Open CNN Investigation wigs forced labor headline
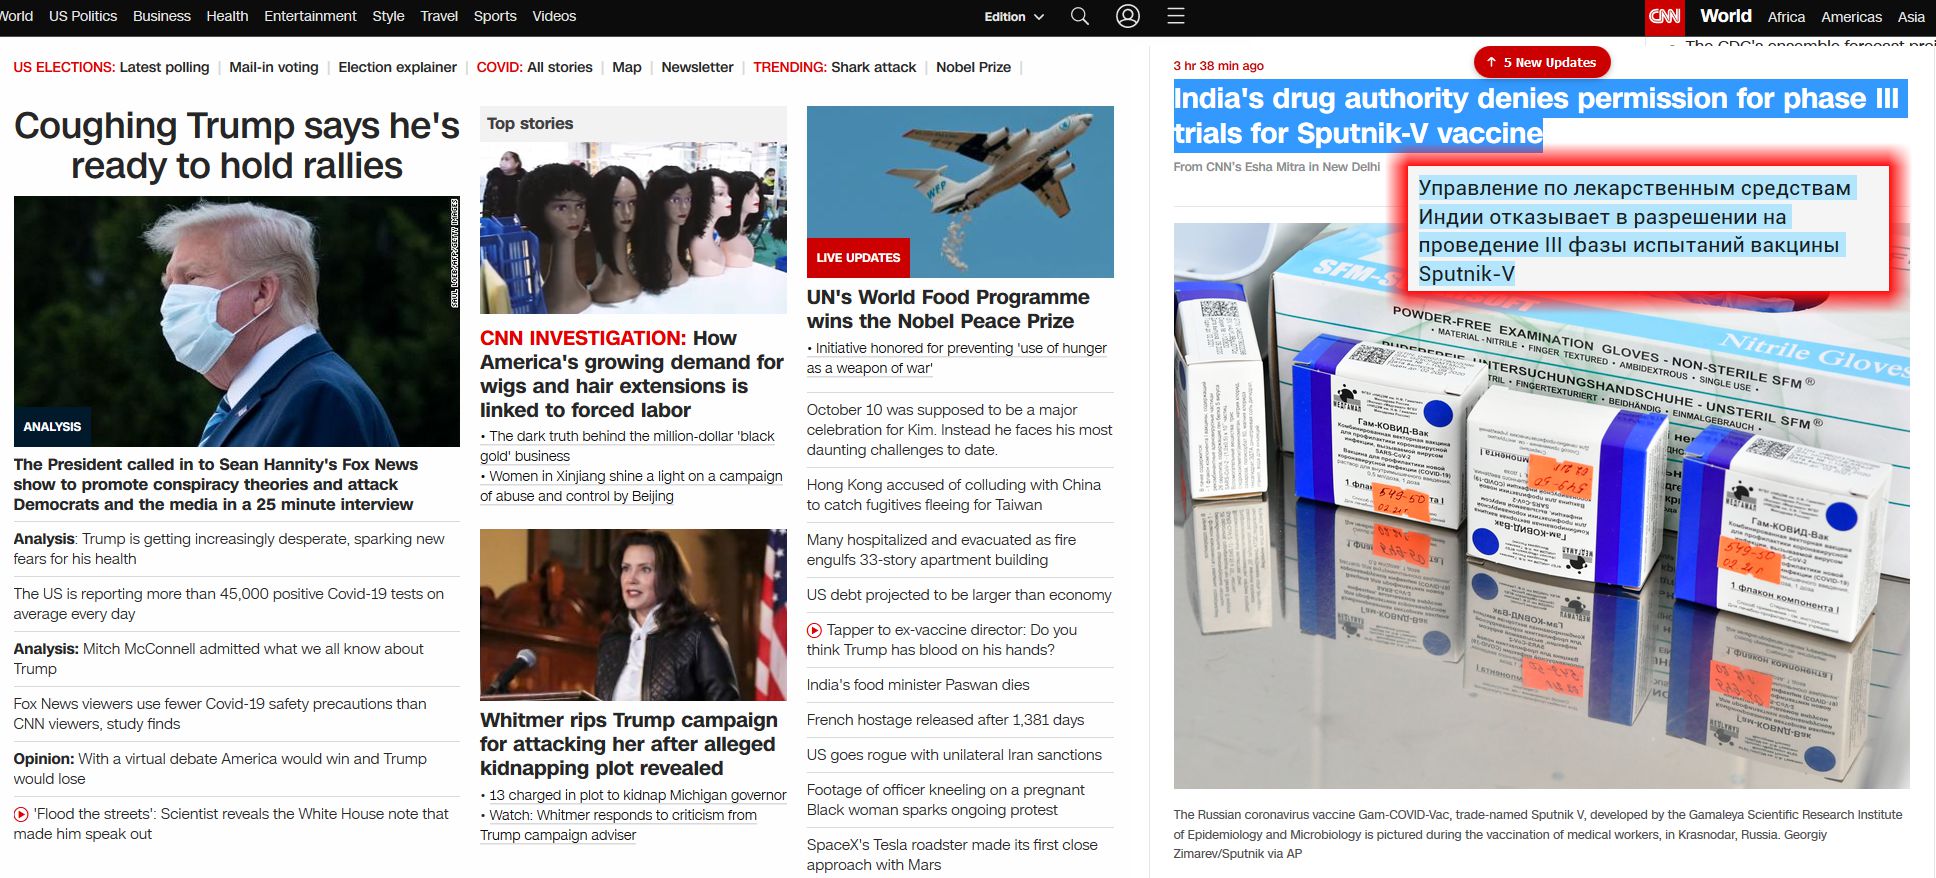The height and width of the screenshot is (878, 1936). [x=632, y=374]
